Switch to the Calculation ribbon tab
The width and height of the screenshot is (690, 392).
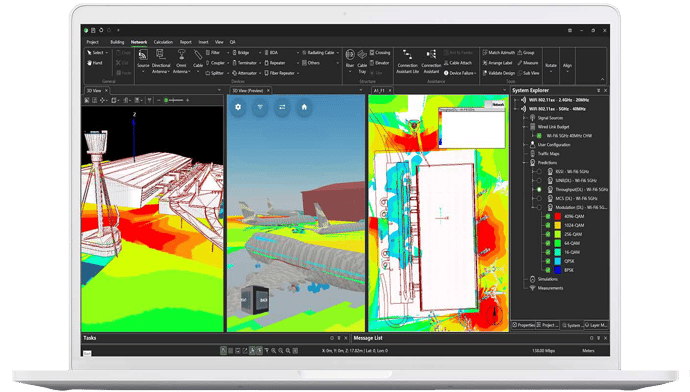[x=163, y=42]
